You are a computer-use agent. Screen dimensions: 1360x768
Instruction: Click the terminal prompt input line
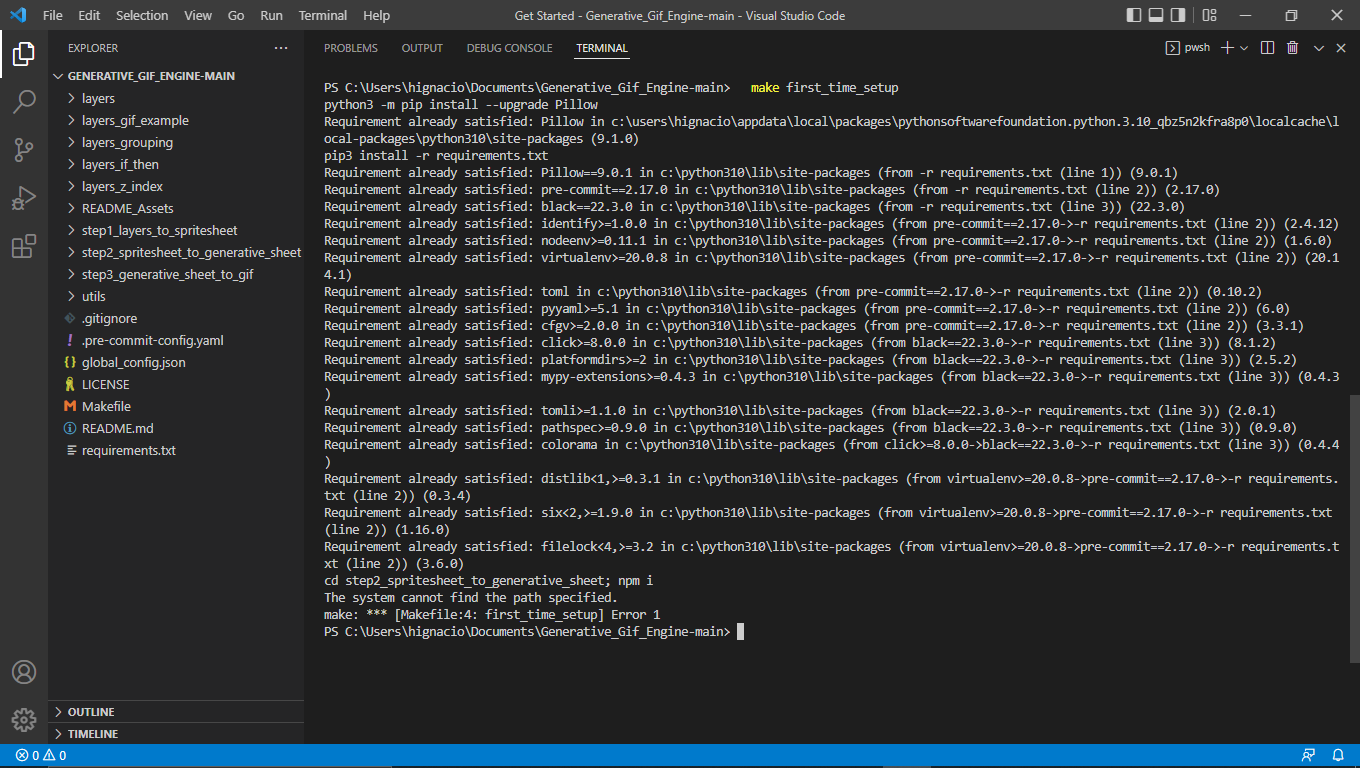[x=534, y=632]
